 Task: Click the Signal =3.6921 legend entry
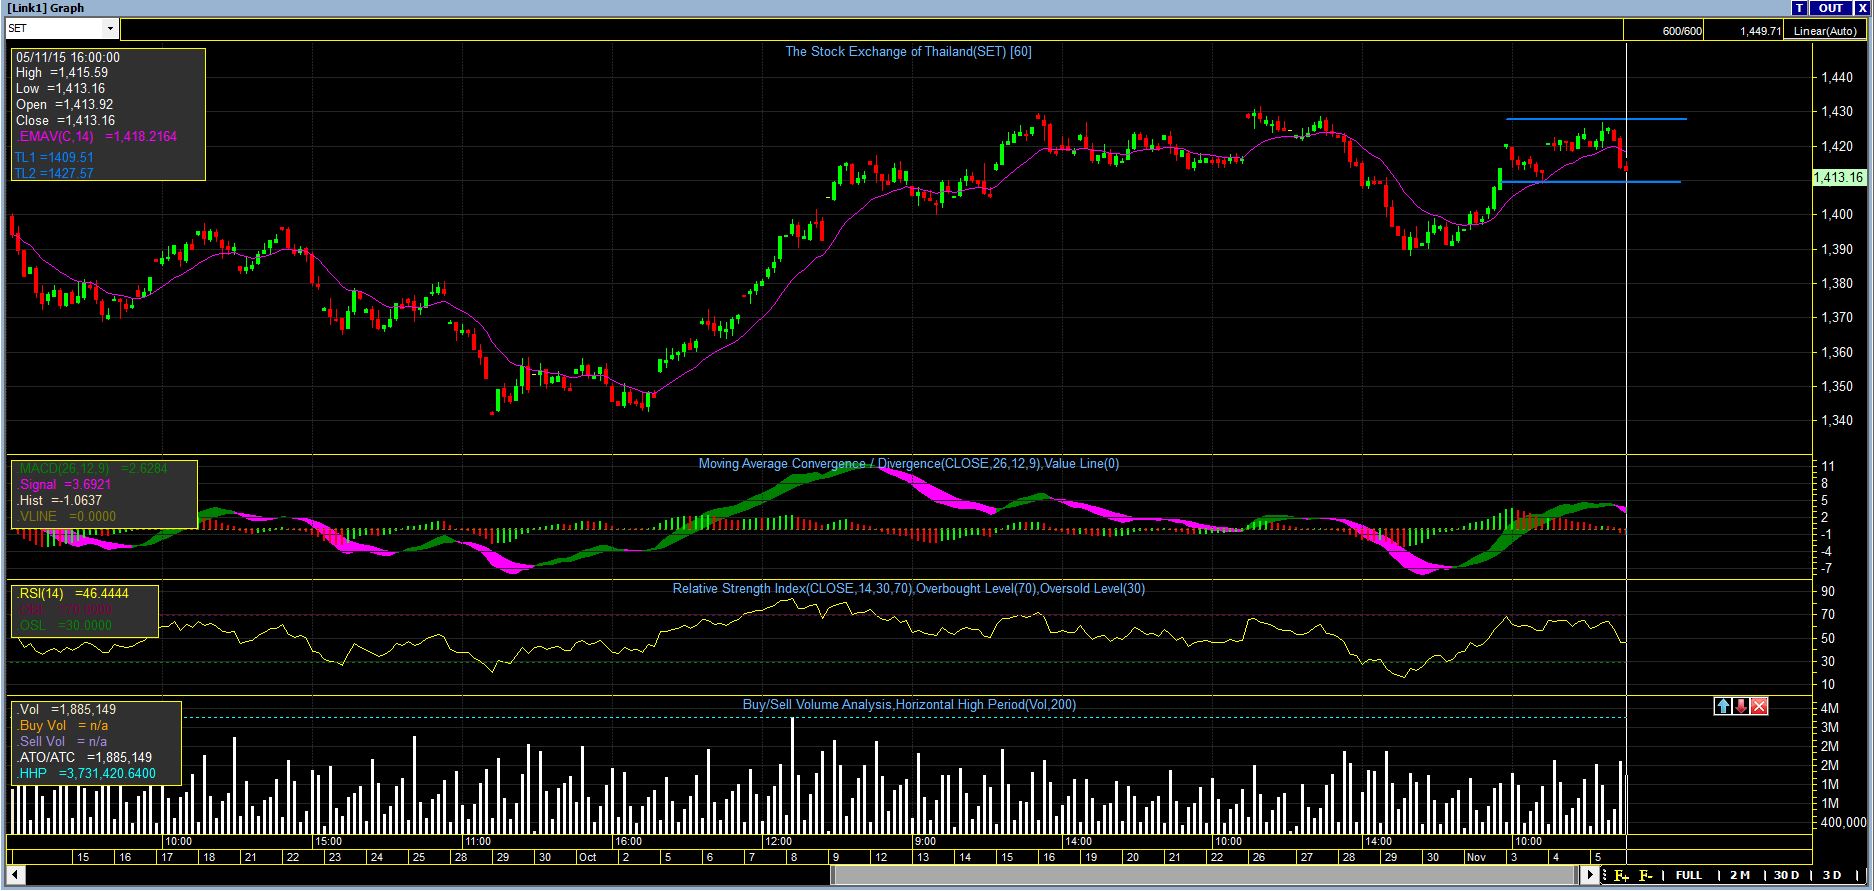tap(65, 485)
